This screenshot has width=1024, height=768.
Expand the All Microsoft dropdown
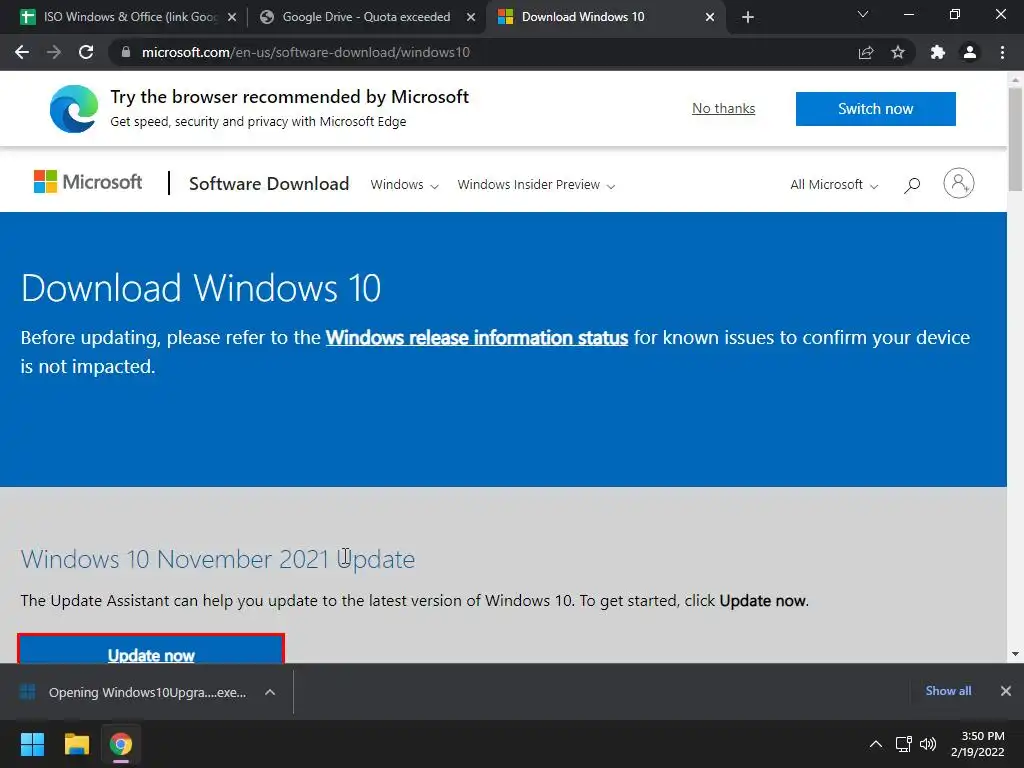coord(834,185)
